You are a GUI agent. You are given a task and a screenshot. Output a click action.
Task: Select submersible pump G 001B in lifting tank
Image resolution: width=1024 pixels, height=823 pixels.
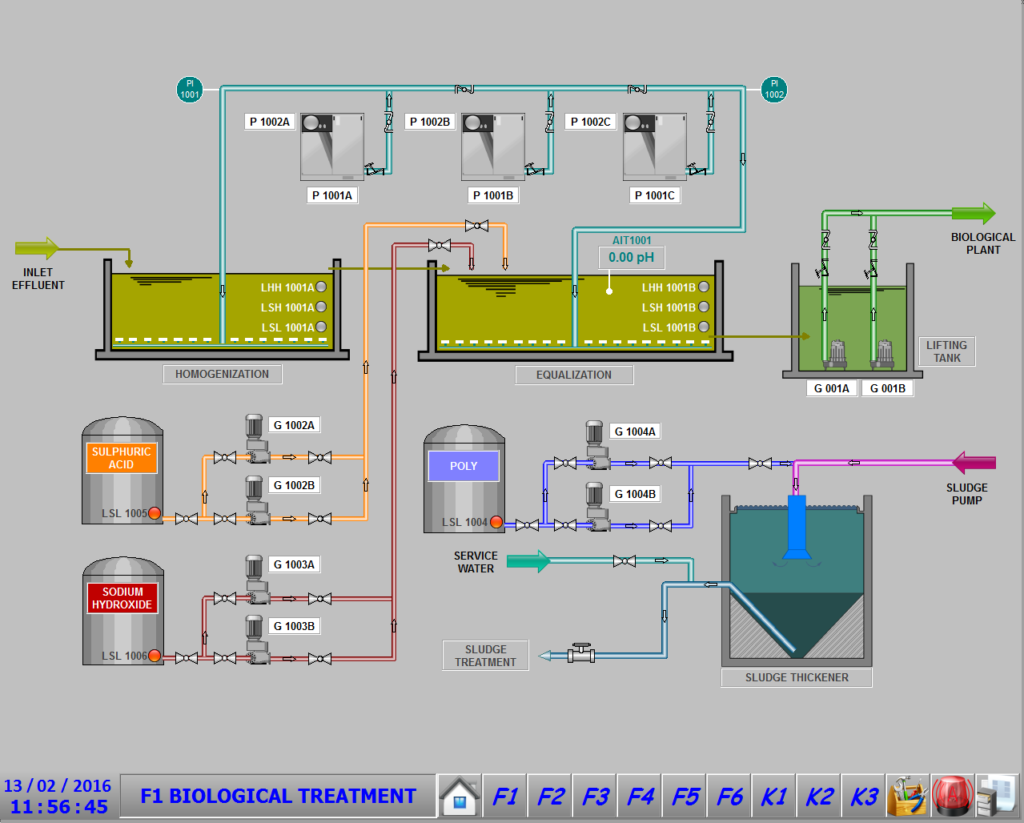pyautogui.click(x=884, y=353)
